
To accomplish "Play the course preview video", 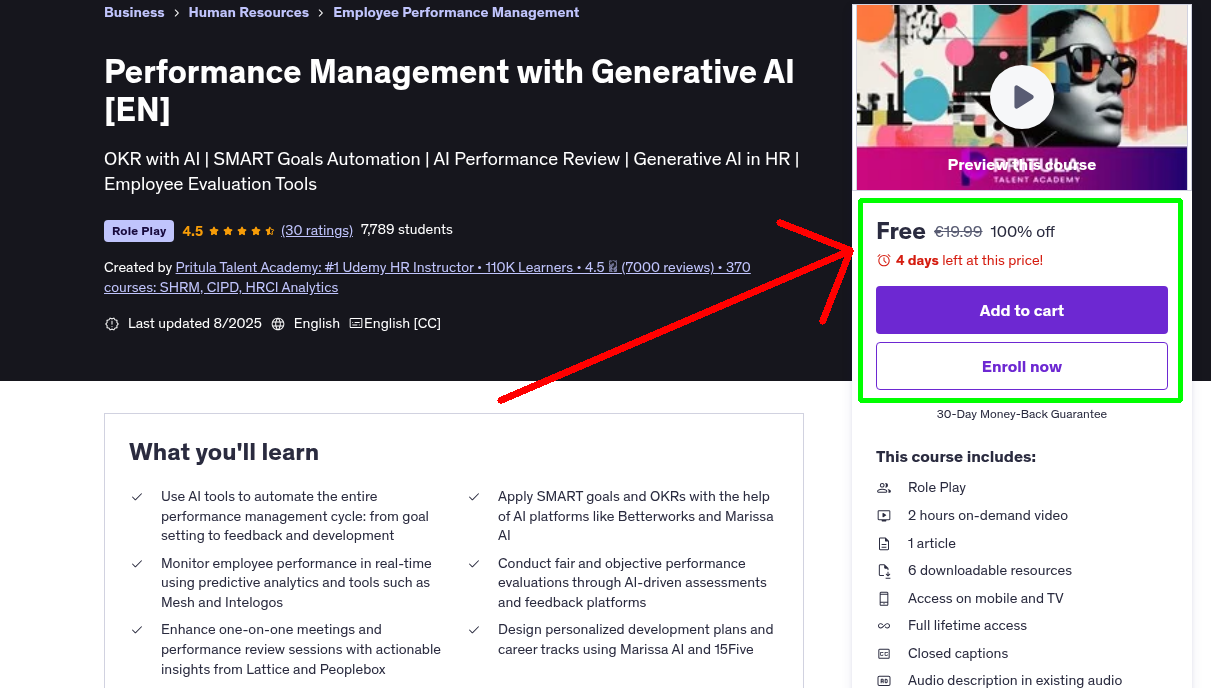I will [1022, 97].
